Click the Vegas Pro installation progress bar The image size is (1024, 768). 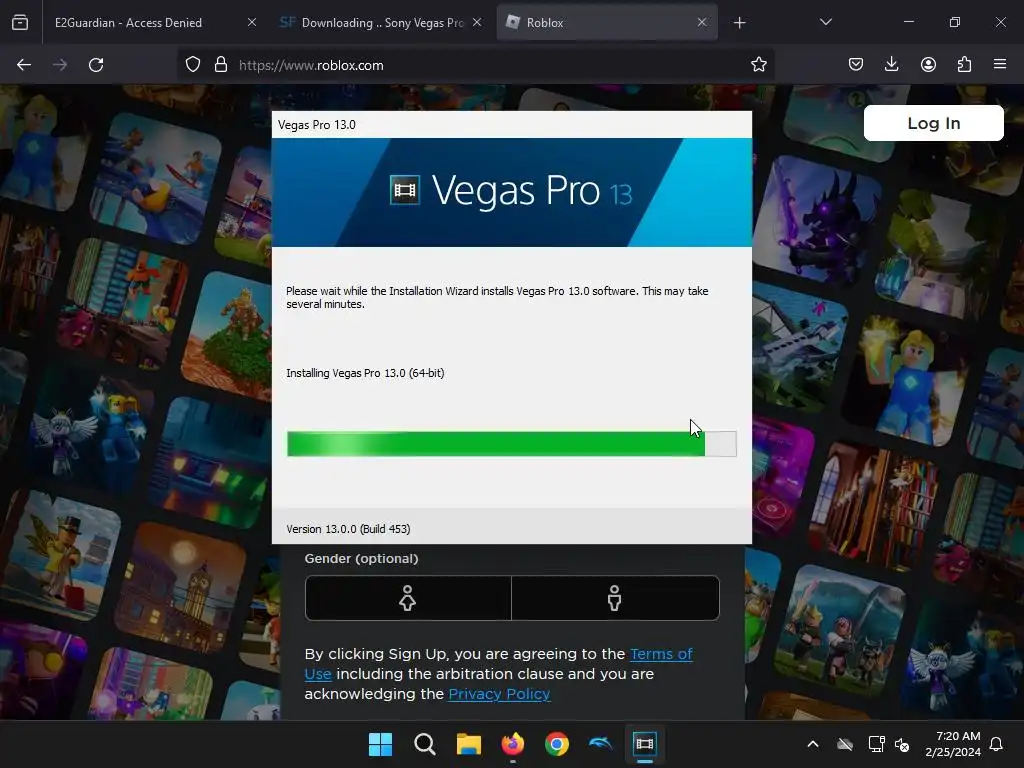(x=512, y=444)
